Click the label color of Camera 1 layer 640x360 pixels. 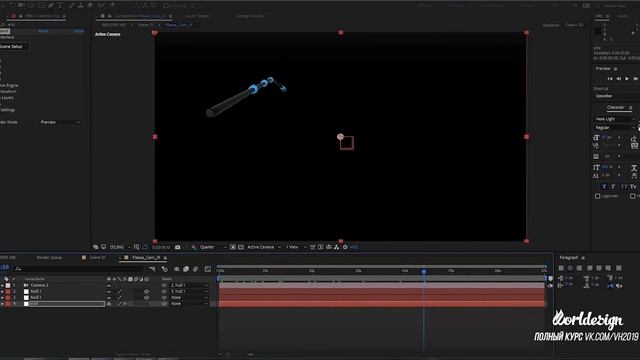click(x=8, y=285)
